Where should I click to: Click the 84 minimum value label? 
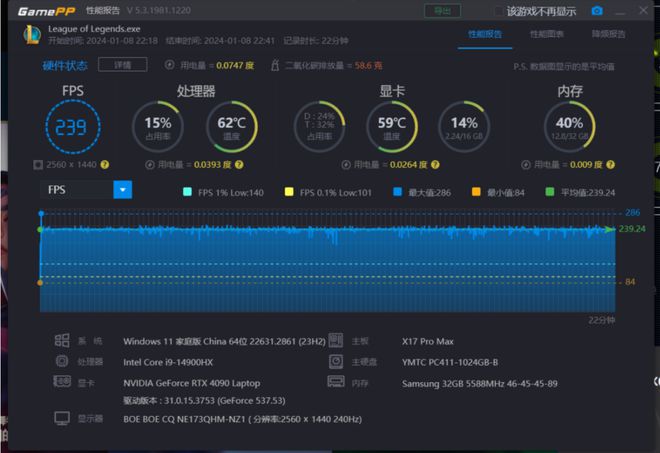630,282
